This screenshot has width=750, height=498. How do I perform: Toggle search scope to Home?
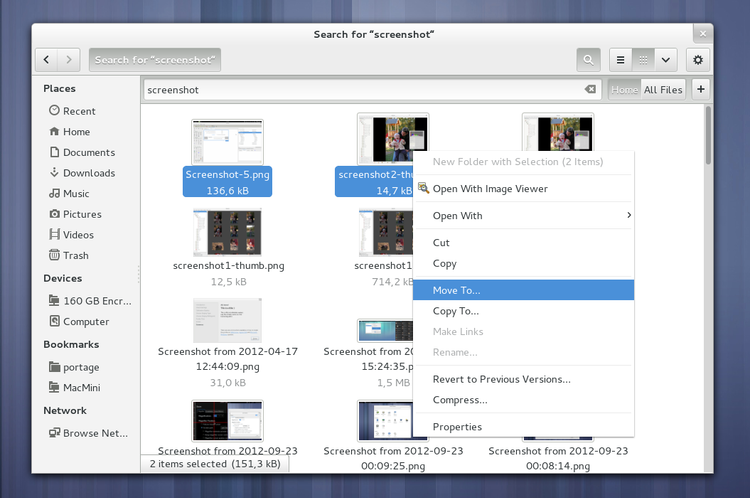(x=624, y=89)
